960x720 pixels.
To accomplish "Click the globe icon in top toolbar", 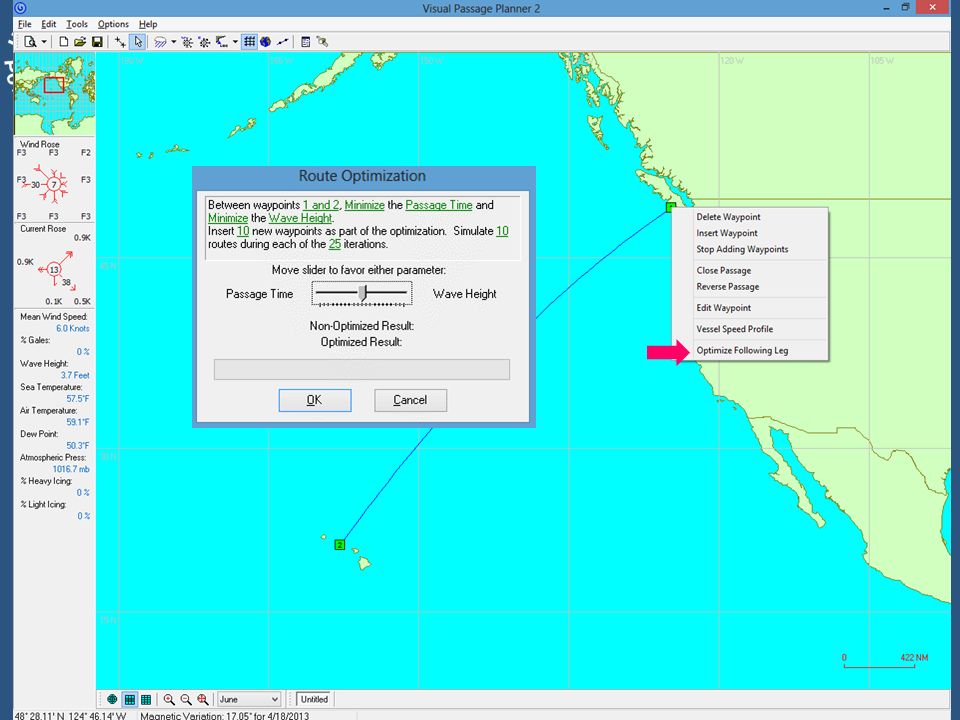I will click(x=265, y=42).
